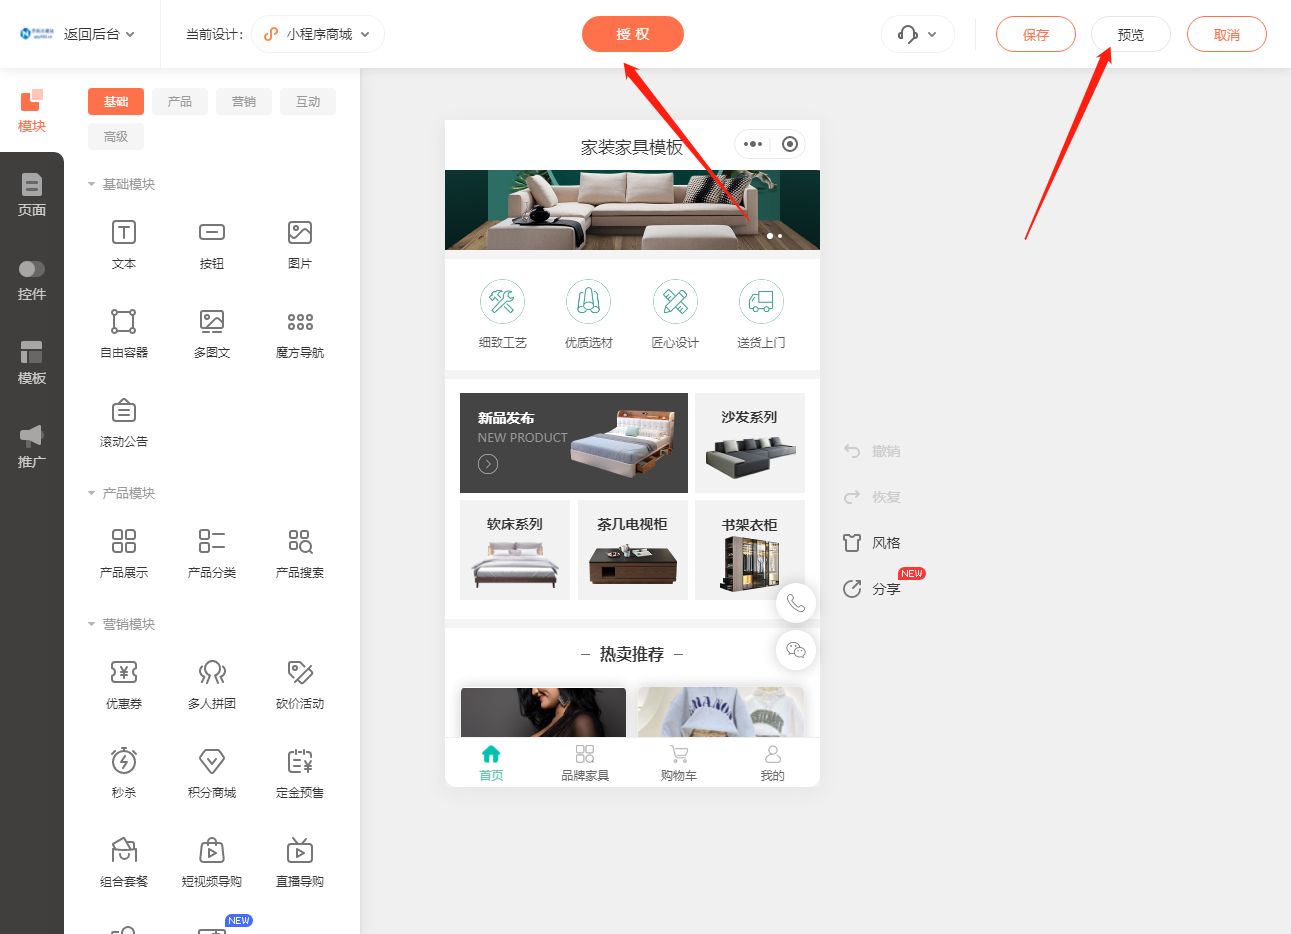
Task: Open the 推广 promotion sidebar panel
Action: point(32,446)
